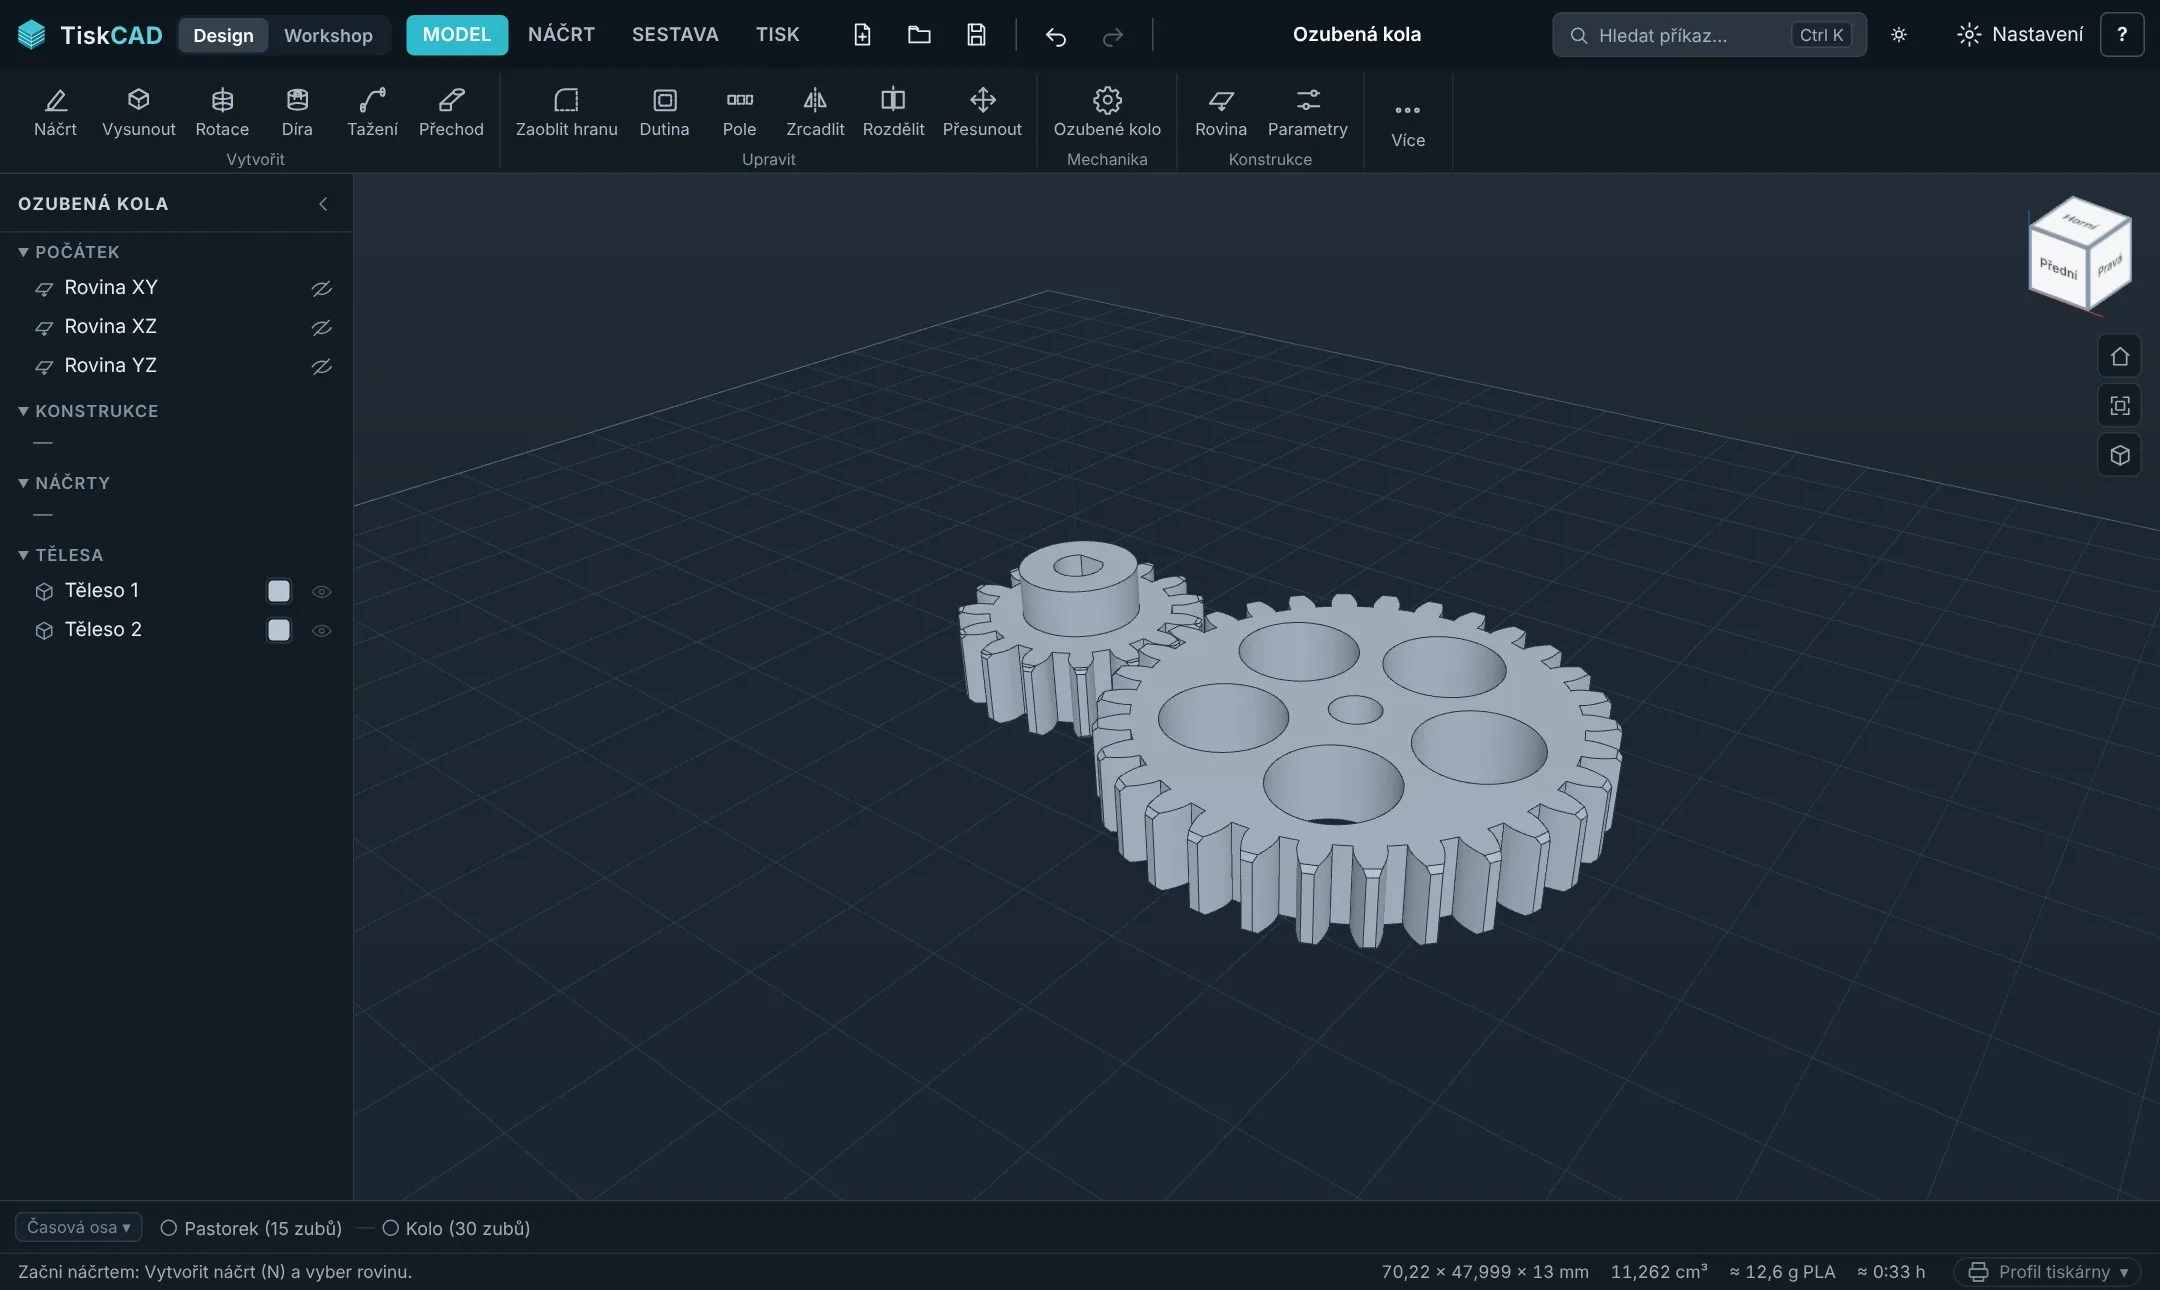Switch to the NÁČRT tab
This screenshot has width=2160, height=1290.
coord(561,35)
